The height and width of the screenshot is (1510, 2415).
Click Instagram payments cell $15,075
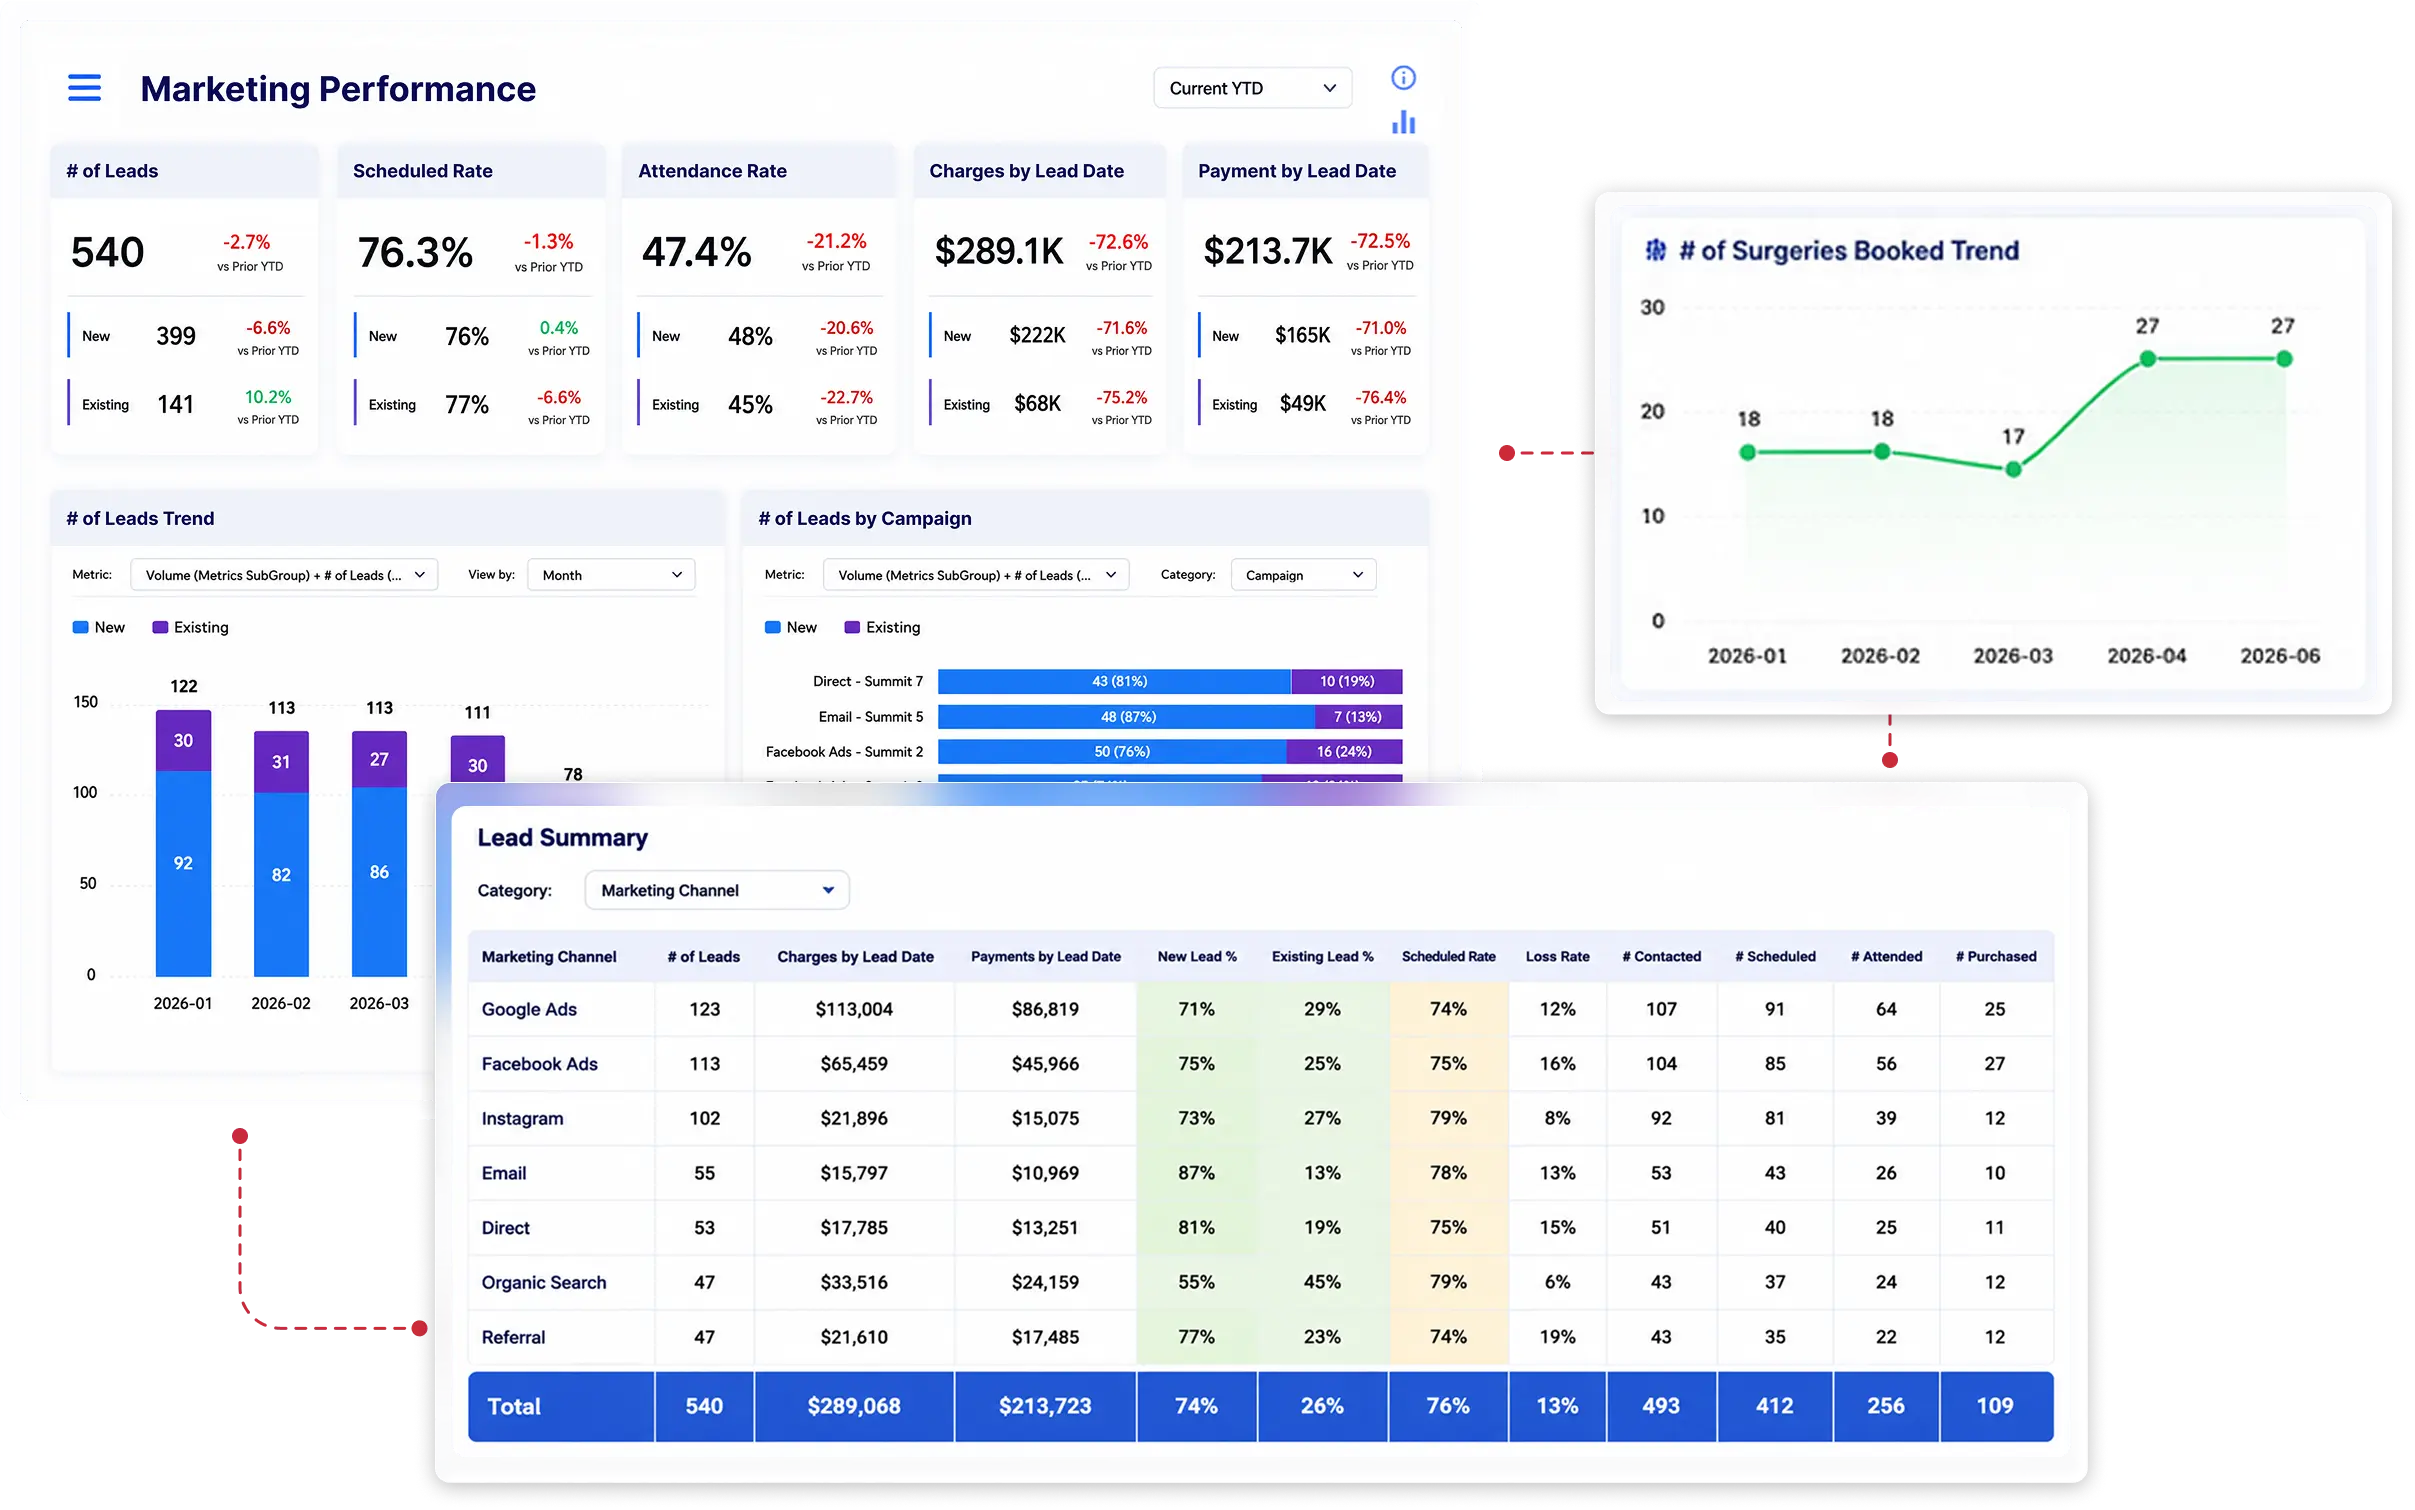[1045, 1118]
